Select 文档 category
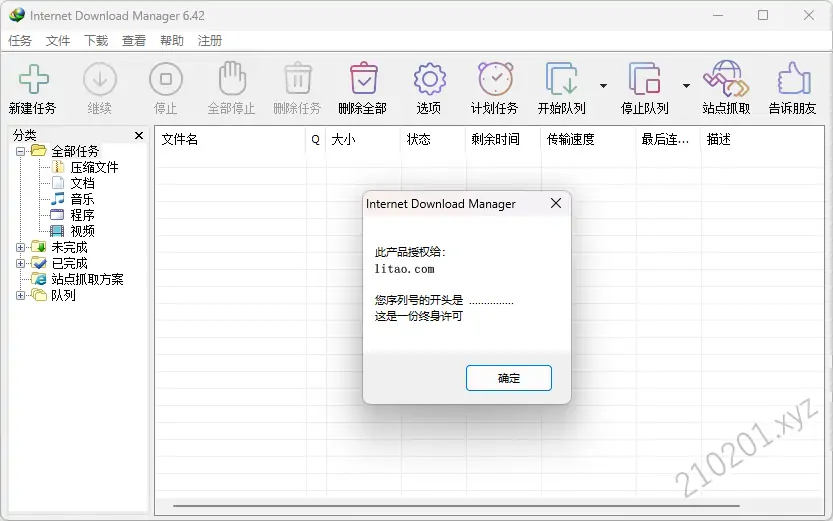 (82, 183)
